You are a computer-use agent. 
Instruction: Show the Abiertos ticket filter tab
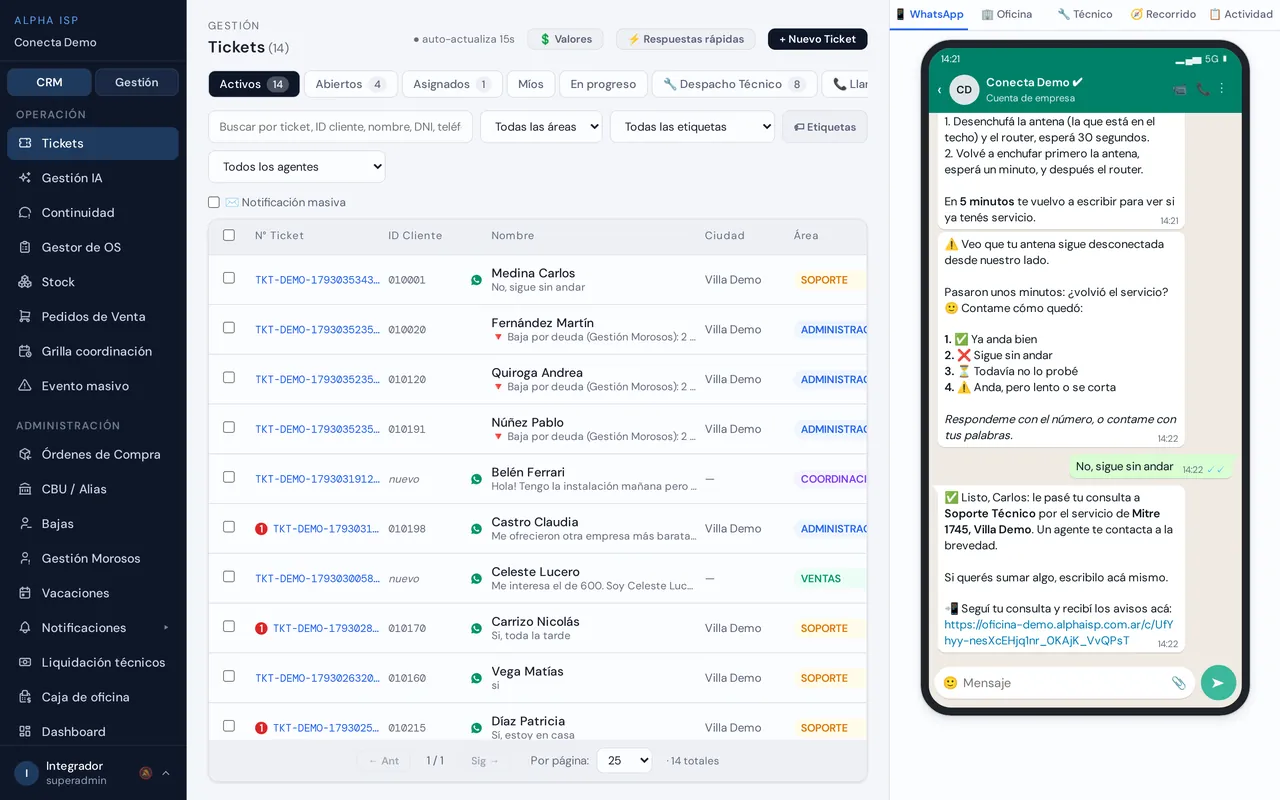350,84
